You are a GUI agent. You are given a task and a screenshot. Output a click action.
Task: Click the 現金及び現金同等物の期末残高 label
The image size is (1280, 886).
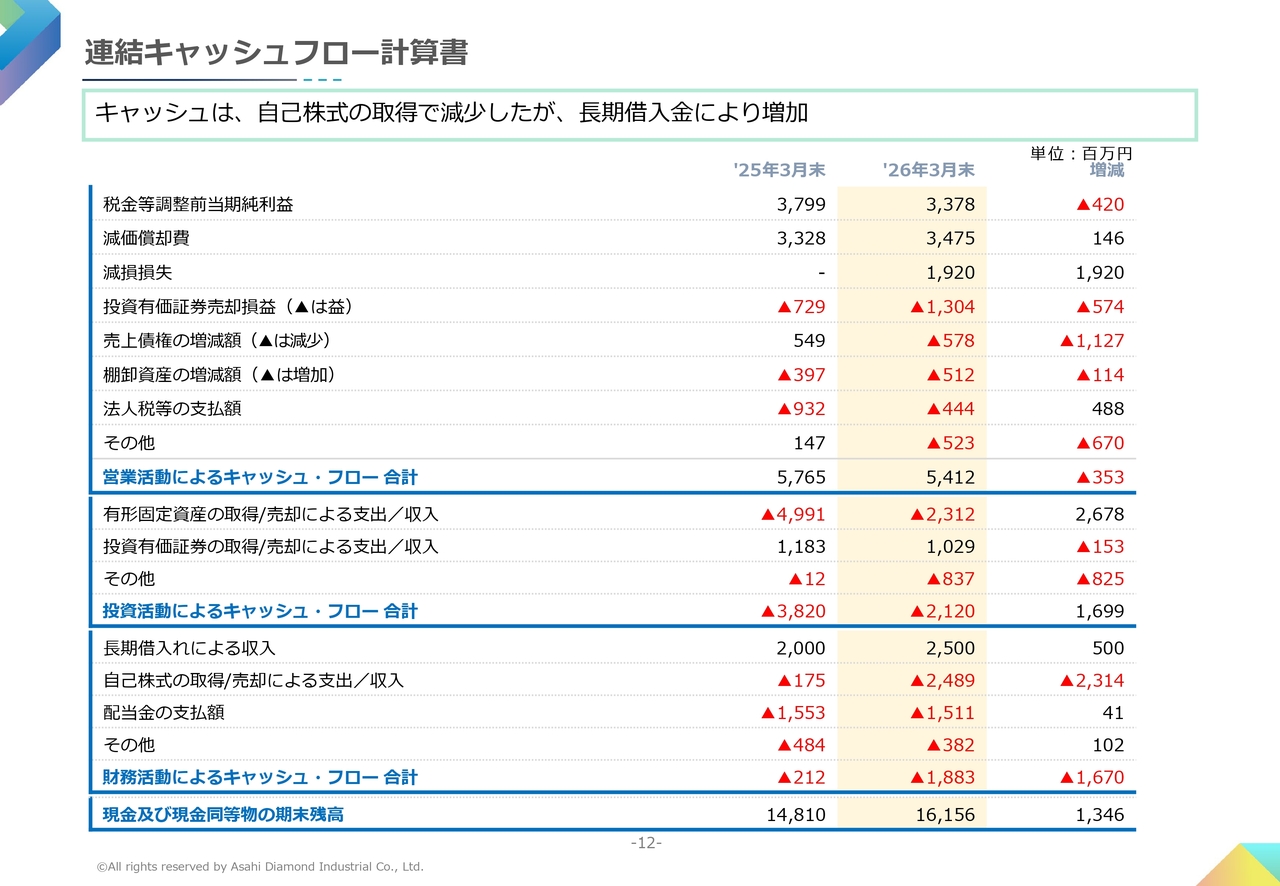223,814
